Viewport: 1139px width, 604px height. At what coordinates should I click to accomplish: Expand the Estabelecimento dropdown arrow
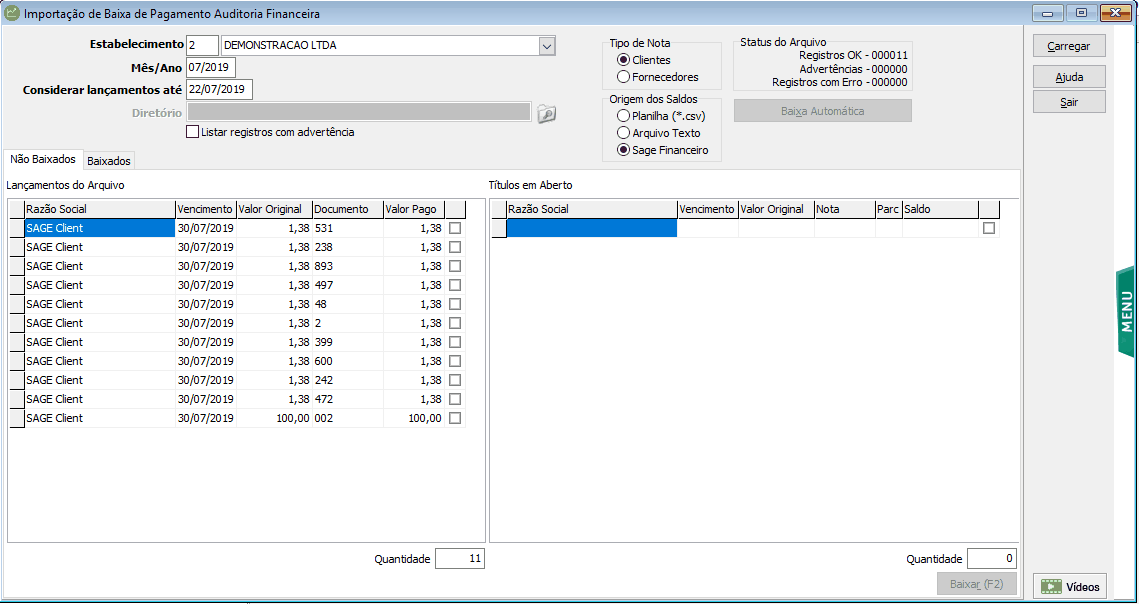point(546,46)
